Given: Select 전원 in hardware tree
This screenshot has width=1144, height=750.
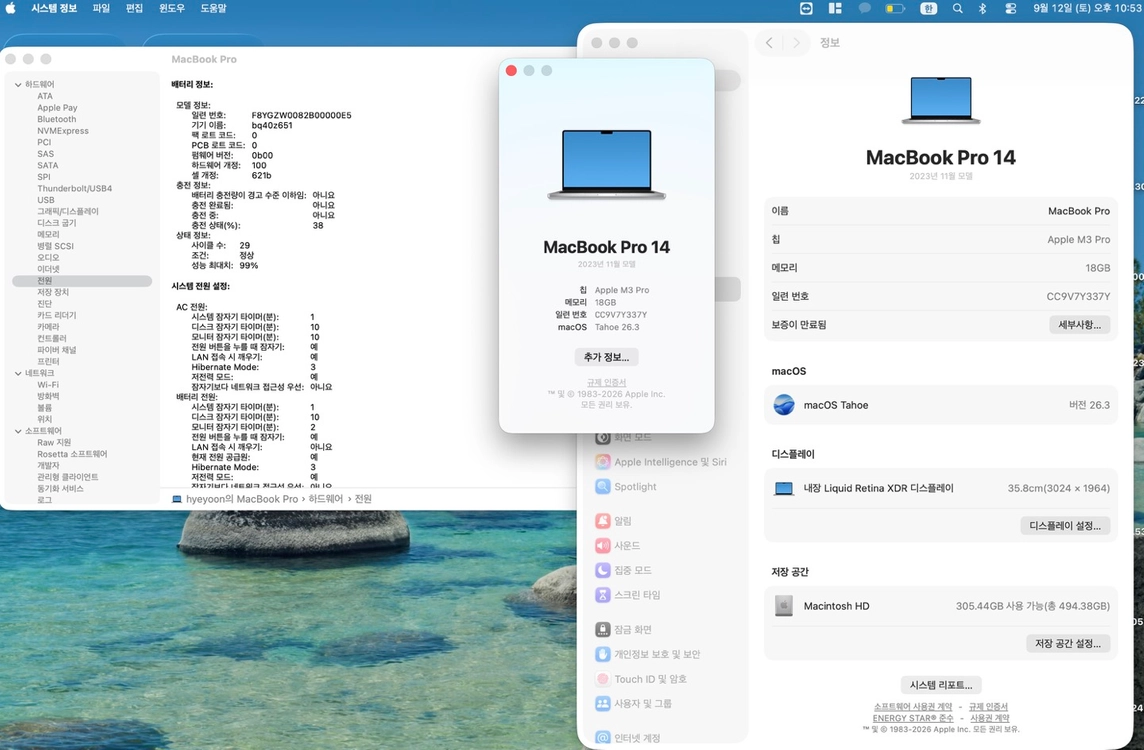Looking at the screenshot, I should click(82, 281).
